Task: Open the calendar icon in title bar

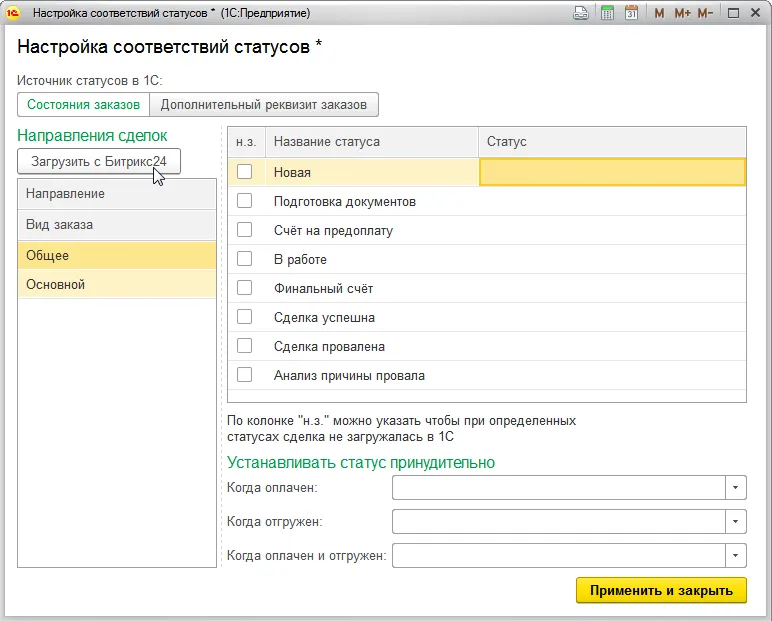Action: click(631, 14)
